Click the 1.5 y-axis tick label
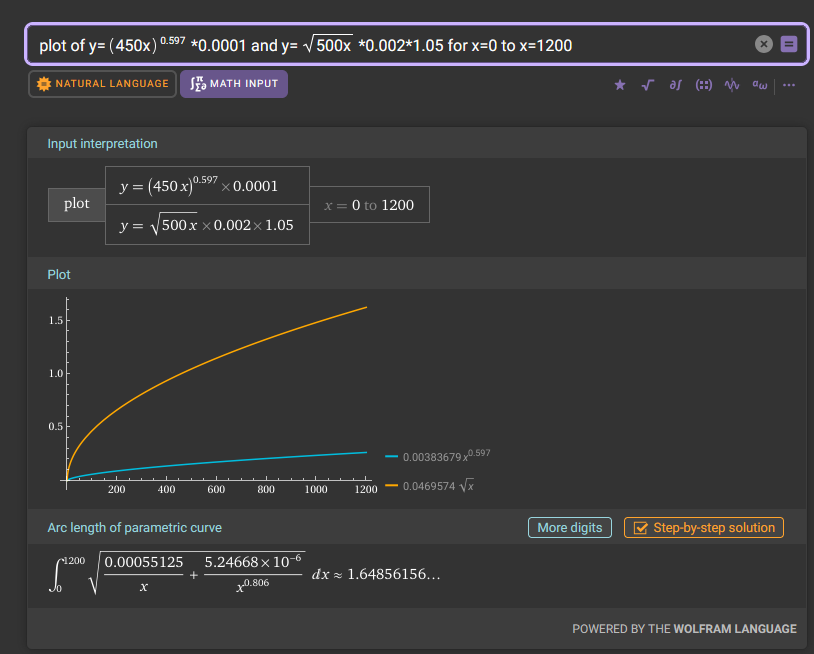 [x=56, y=321]
